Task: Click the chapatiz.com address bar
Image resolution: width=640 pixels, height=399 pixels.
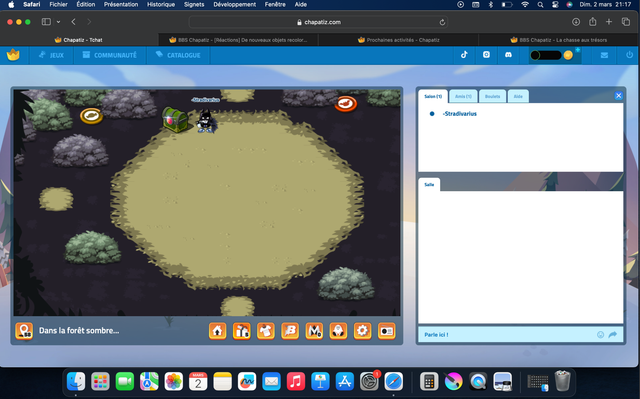Action: tap(318, 22)
